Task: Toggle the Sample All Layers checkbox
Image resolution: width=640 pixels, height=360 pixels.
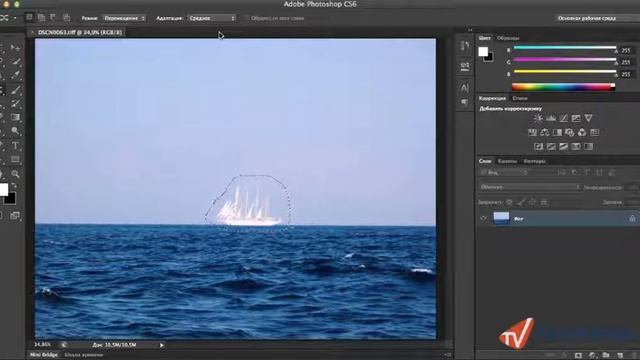Action: point(246,18)
